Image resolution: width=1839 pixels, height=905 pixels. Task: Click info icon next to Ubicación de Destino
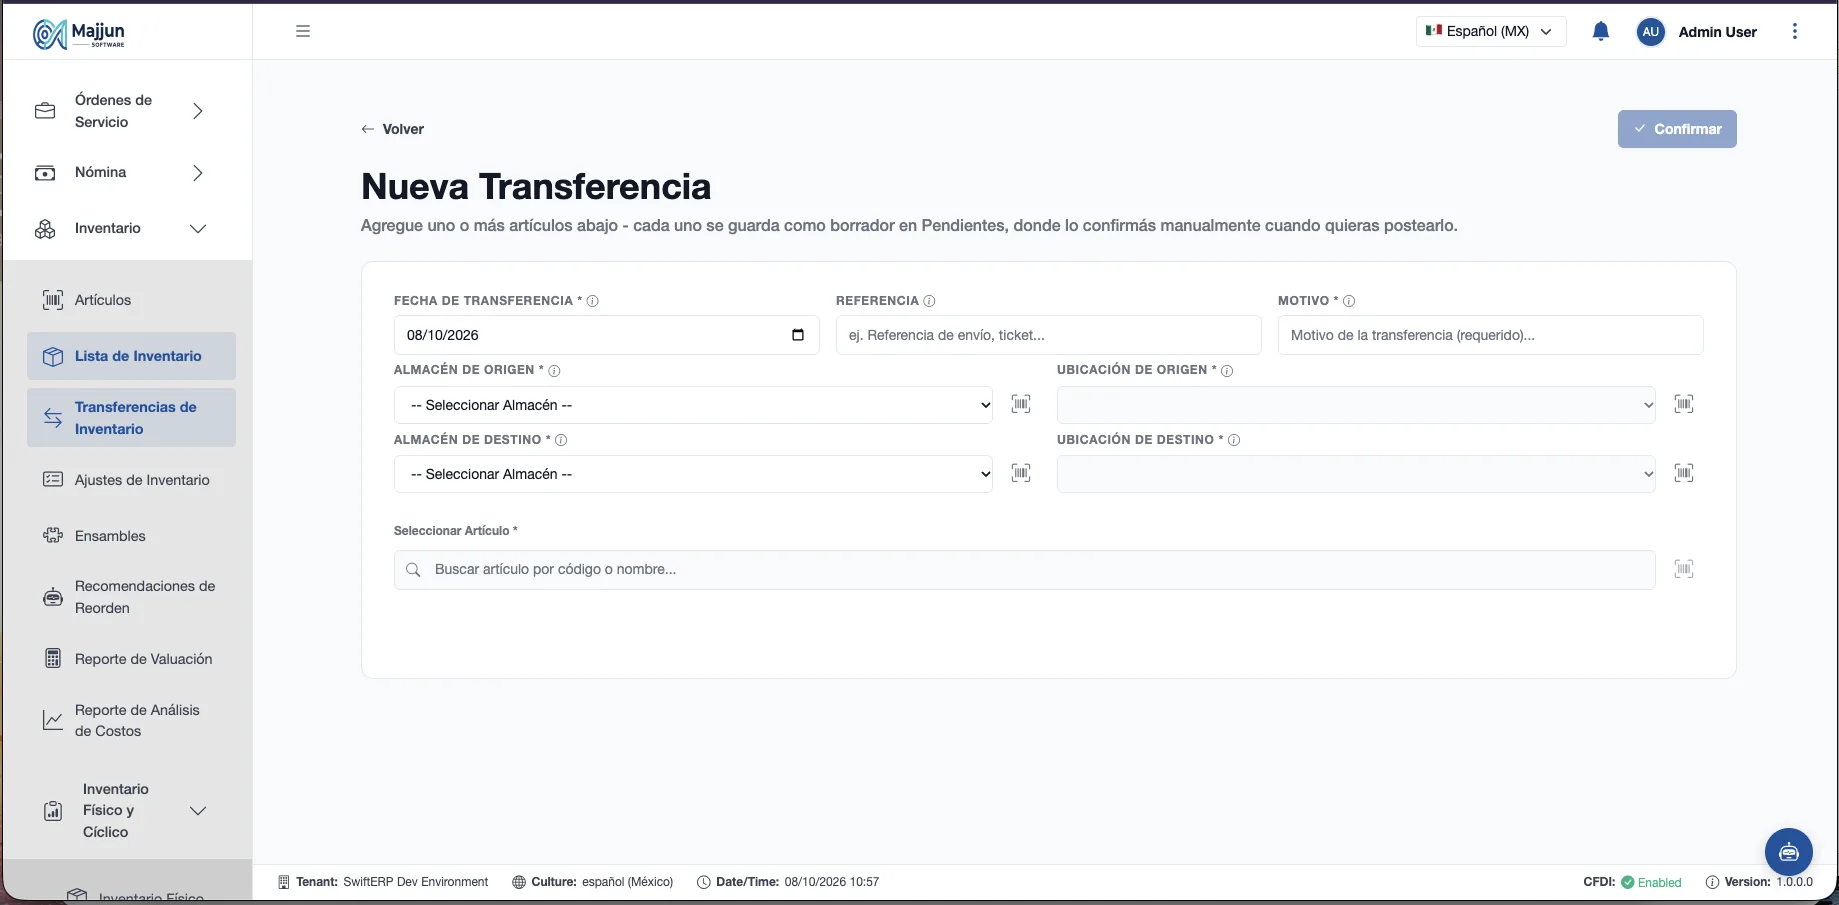point(1234,440)
